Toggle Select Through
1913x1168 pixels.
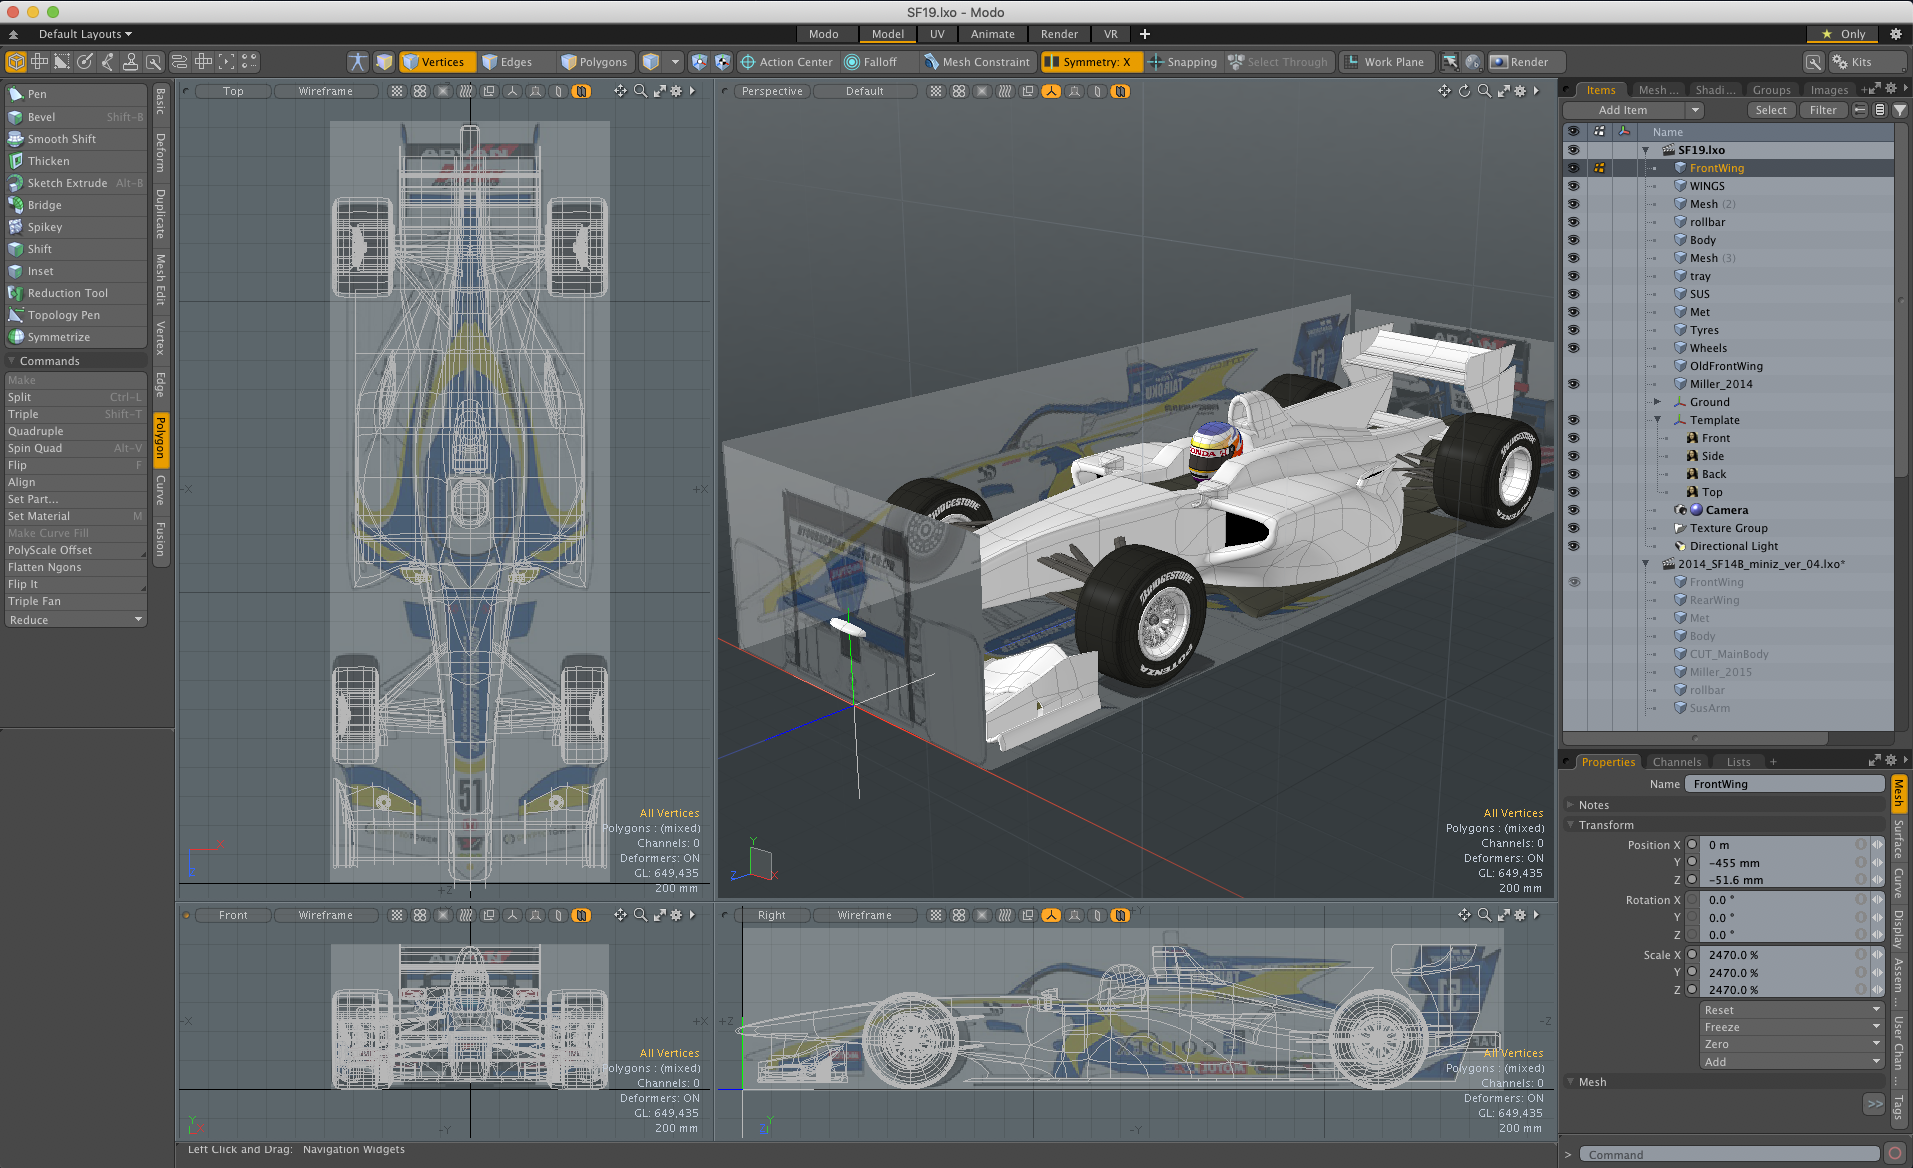coord(1279,62)
